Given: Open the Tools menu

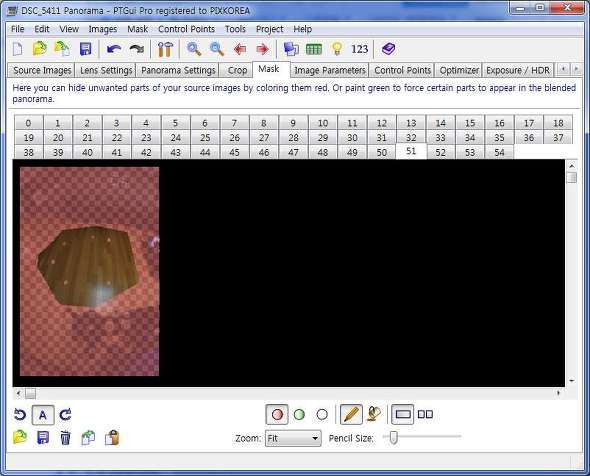Looking at the screenshot, I should pyautogui.click(x=235, y=29).
